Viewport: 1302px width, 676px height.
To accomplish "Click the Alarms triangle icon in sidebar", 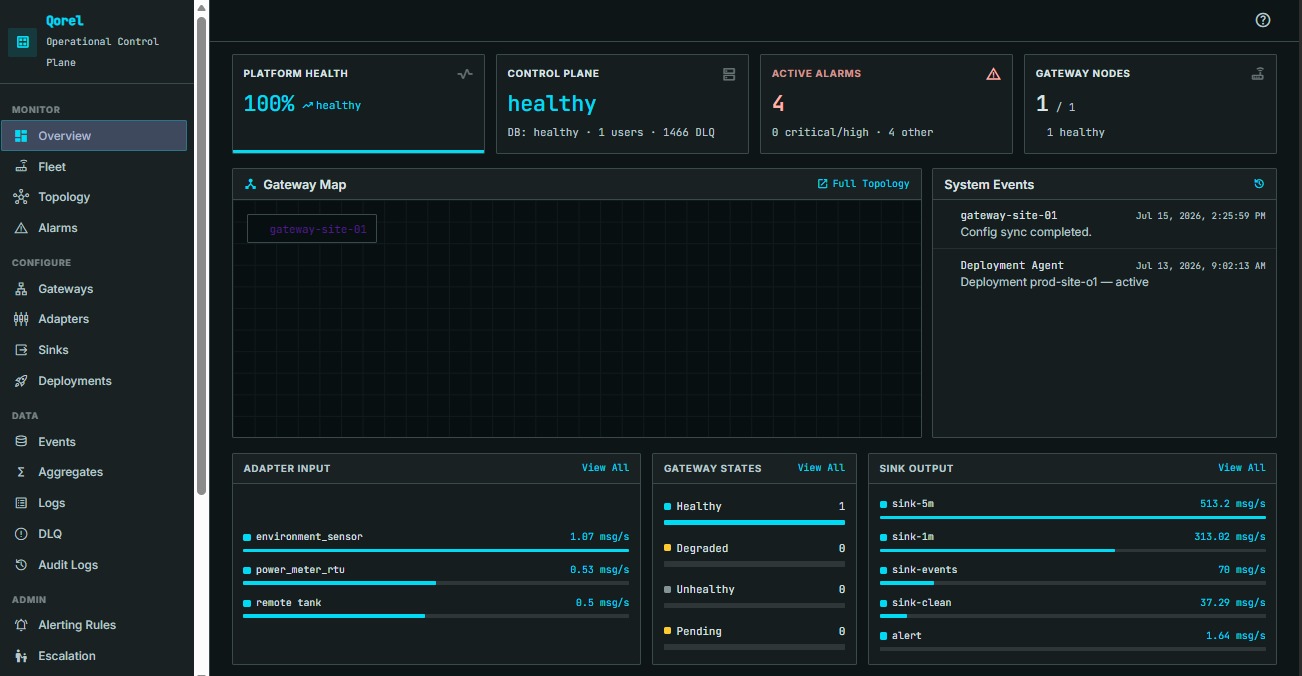I will 21,228.
